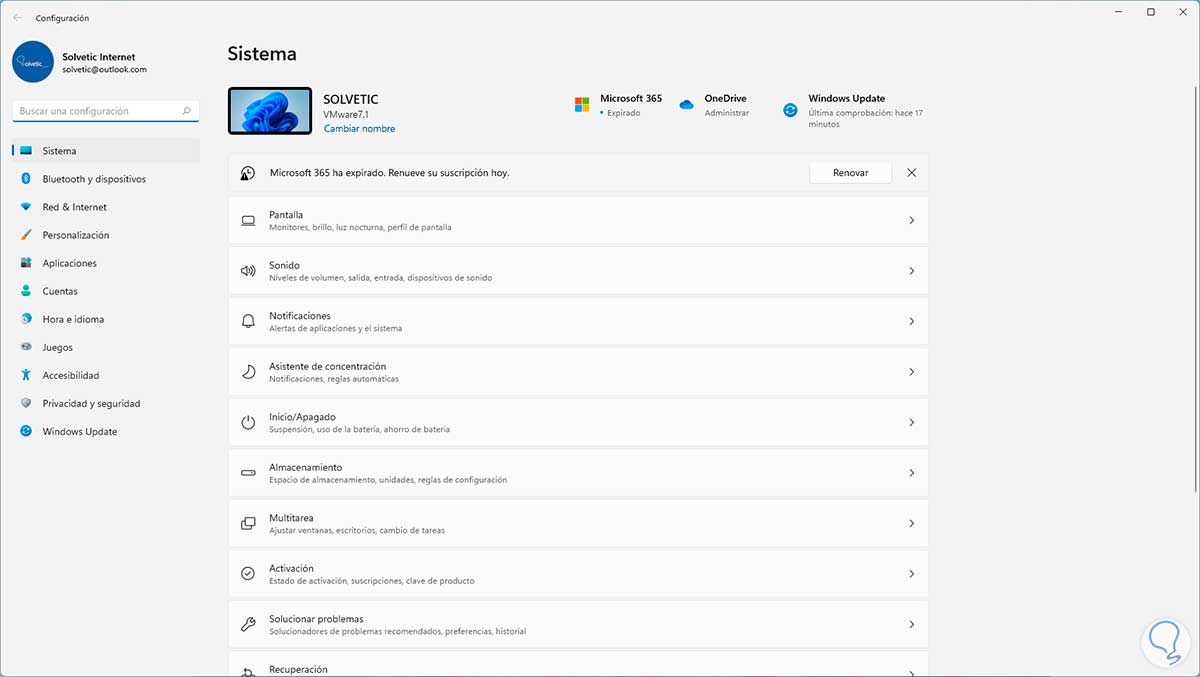
Task: Open Accesibilidad section label
Action: coord(71,375)
